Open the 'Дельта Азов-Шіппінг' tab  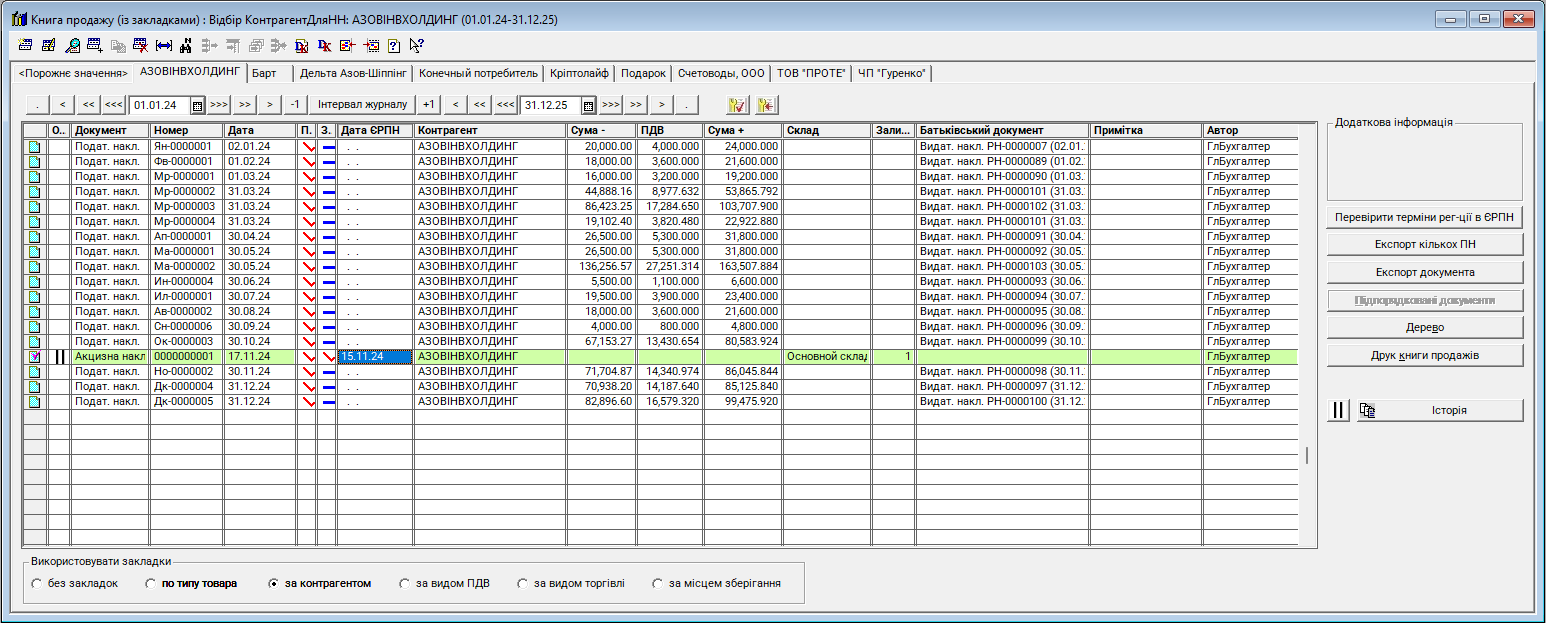pyautogui.click(x=353, y=73)
